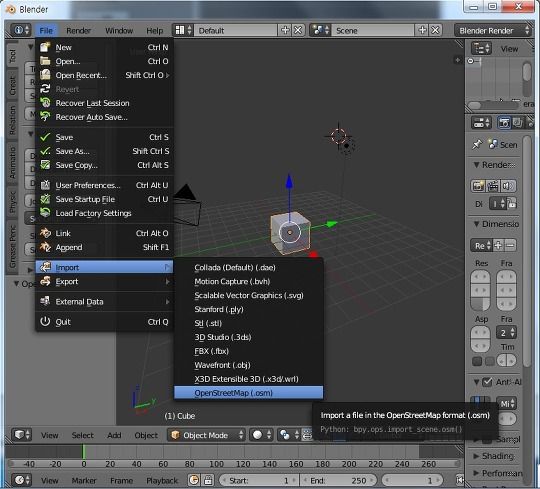This screenshot has width=540, height=489.
Task: Open the 3D viewport Object menu
Action: click(x=146, y=435)
